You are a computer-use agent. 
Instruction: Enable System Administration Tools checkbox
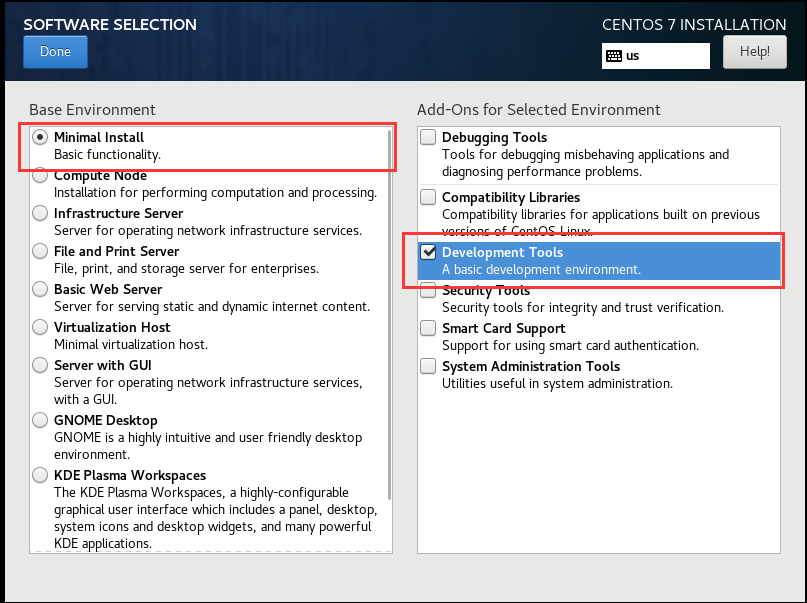tap(428, 366)
